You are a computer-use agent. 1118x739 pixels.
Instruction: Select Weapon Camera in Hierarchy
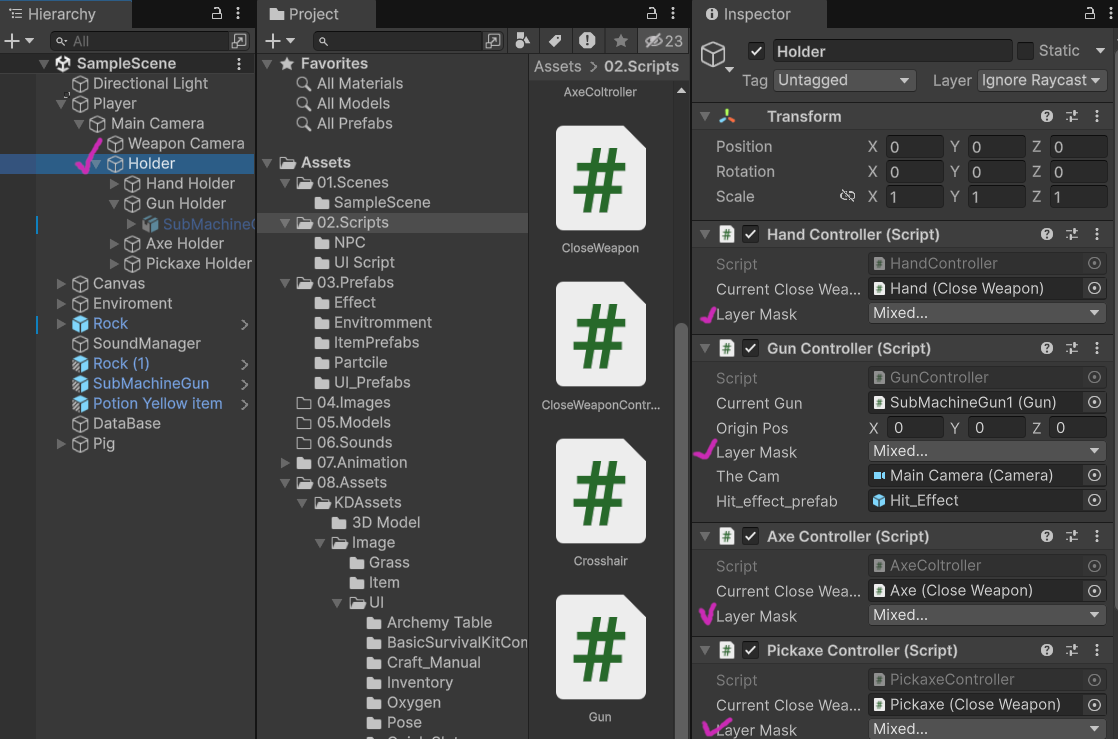pyautogui.click(x=185, y=143)
